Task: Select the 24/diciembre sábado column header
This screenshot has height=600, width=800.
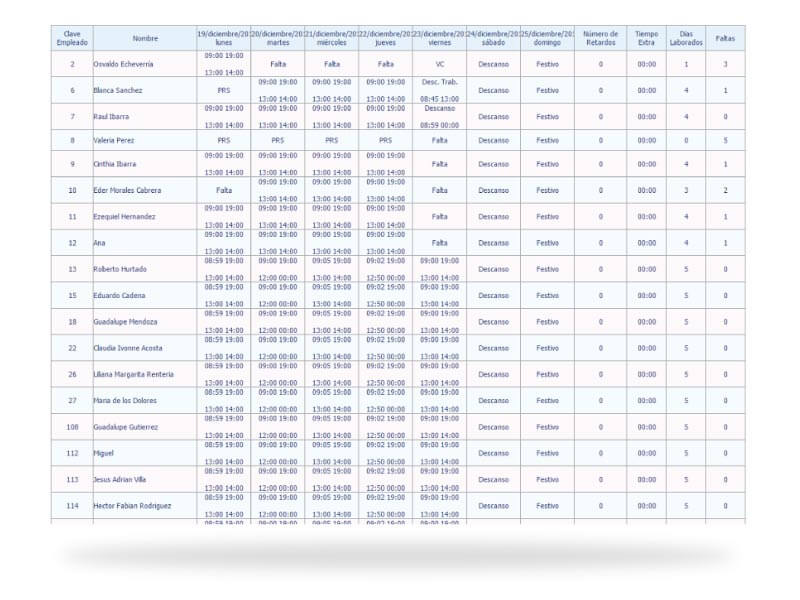Action: coord(493,38)
